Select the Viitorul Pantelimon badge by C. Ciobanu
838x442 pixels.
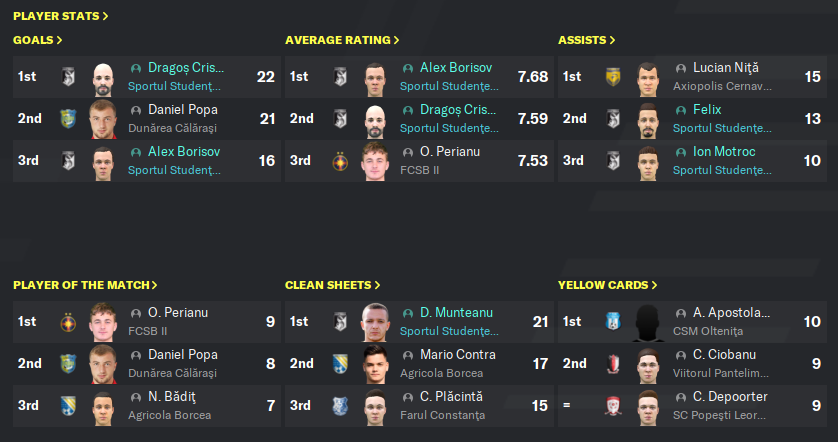coord(613,364)
